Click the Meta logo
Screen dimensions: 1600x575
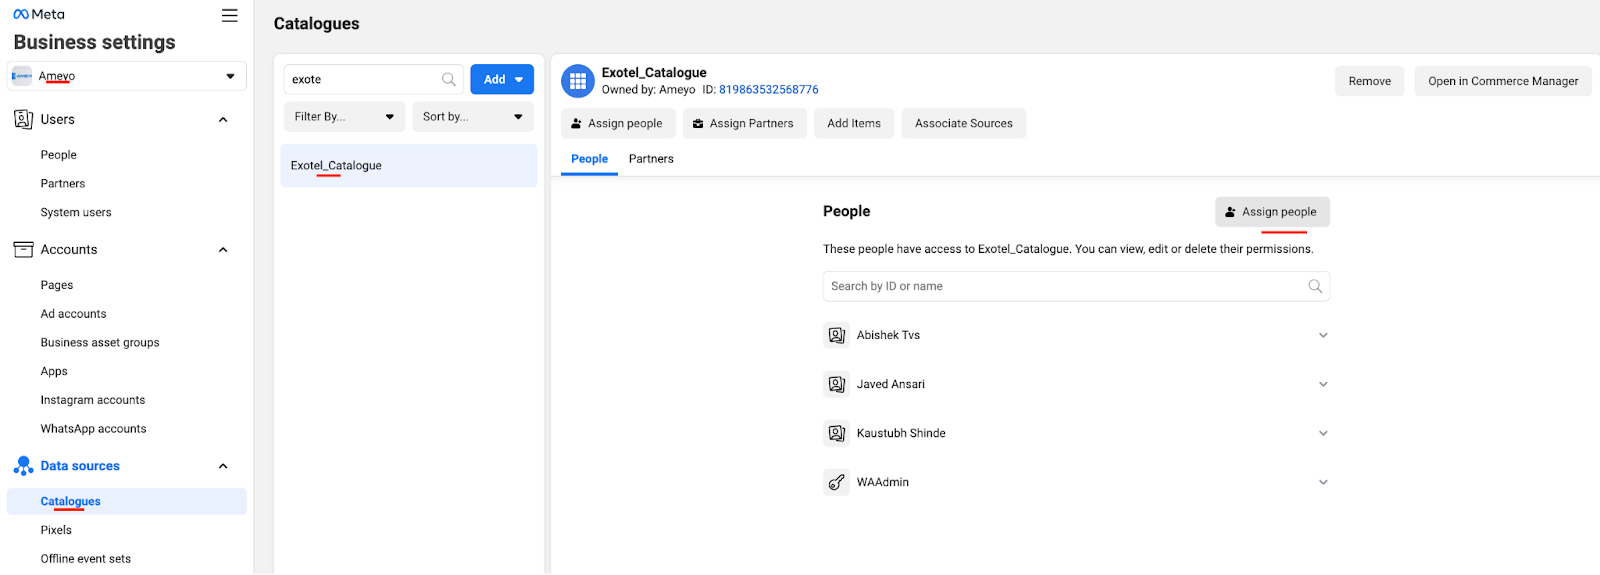39,15
